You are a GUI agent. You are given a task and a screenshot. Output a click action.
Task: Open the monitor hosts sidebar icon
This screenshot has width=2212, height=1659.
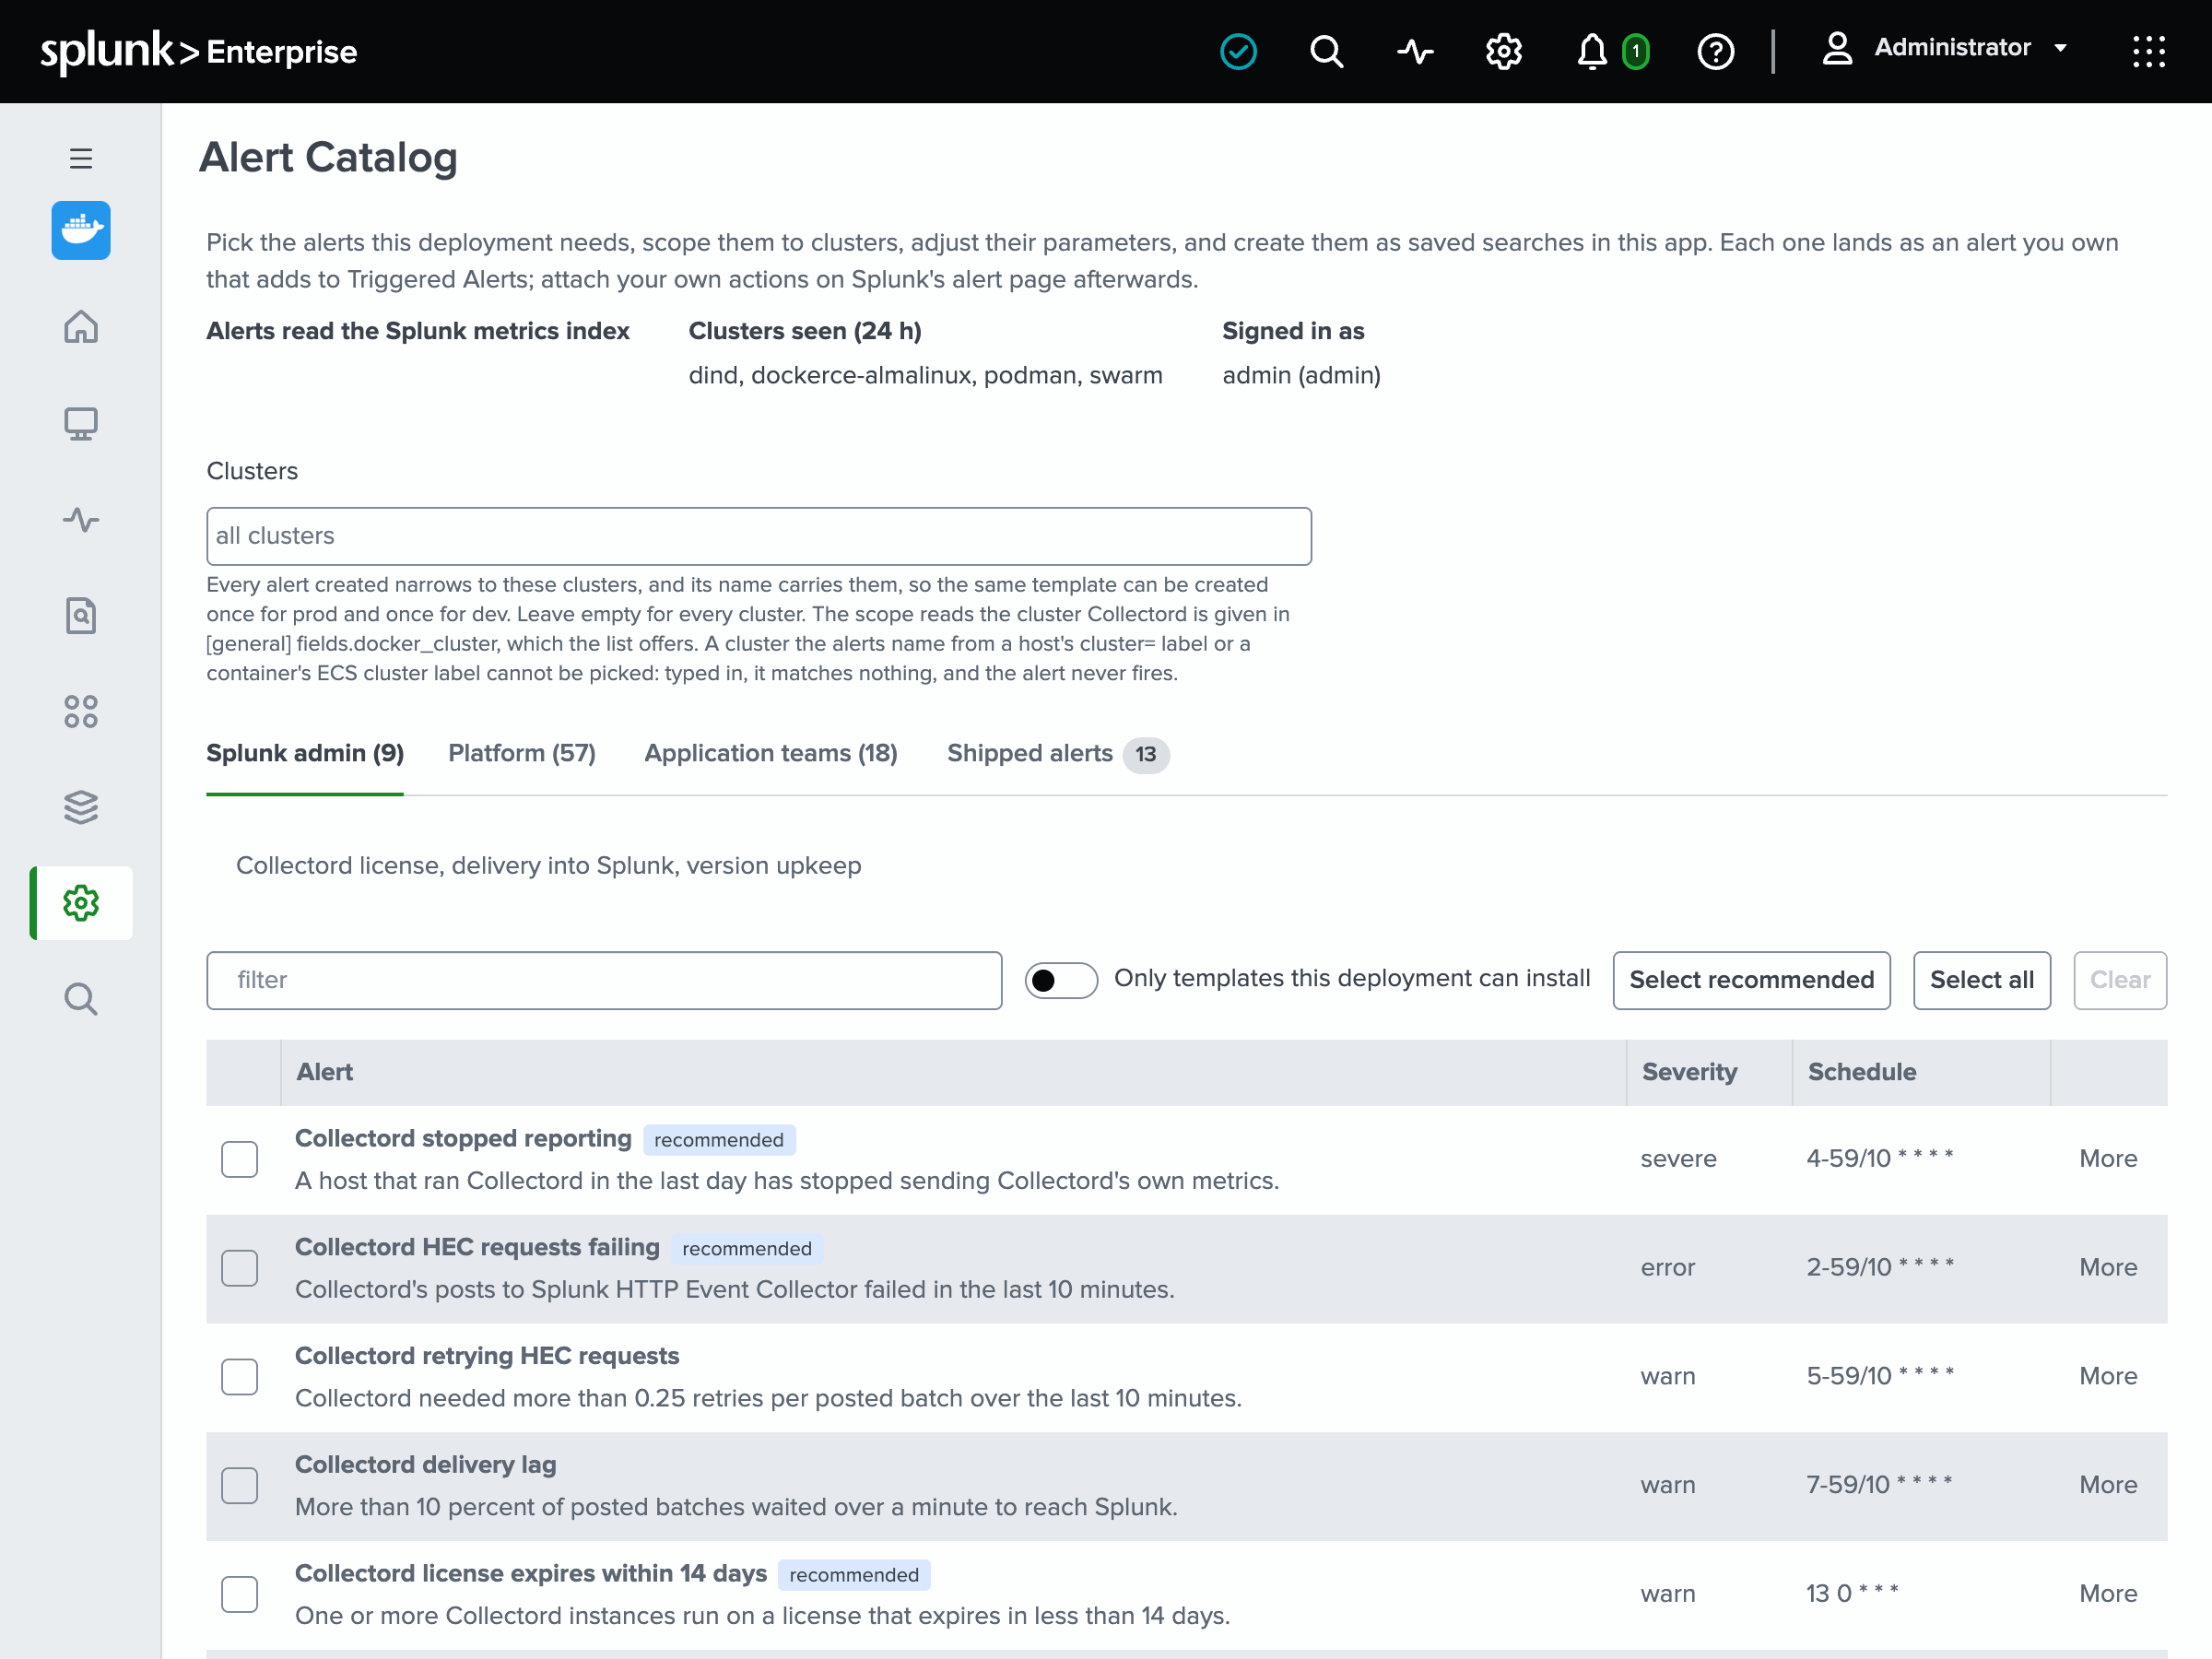[81, 423]
